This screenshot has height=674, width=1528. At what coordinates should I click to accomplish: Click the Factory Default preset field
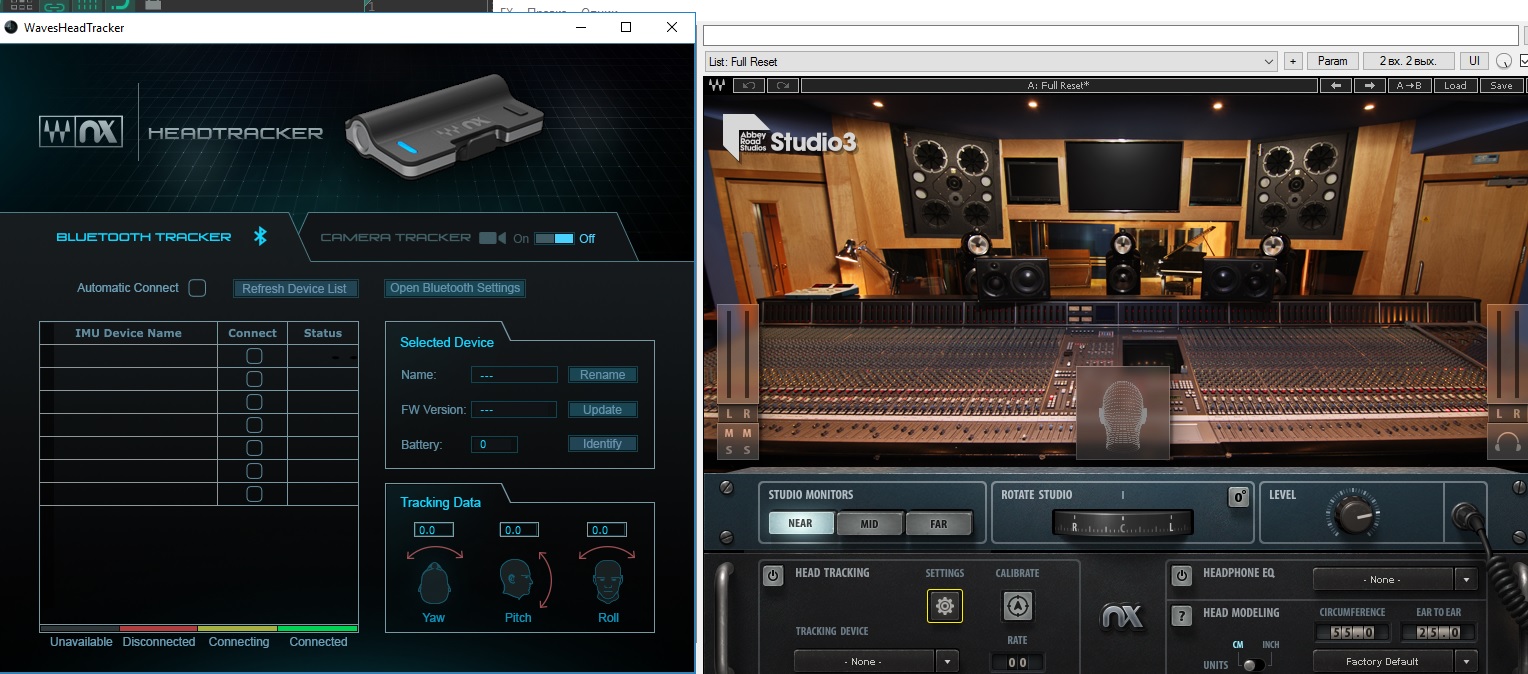[x=1383, y=661]
